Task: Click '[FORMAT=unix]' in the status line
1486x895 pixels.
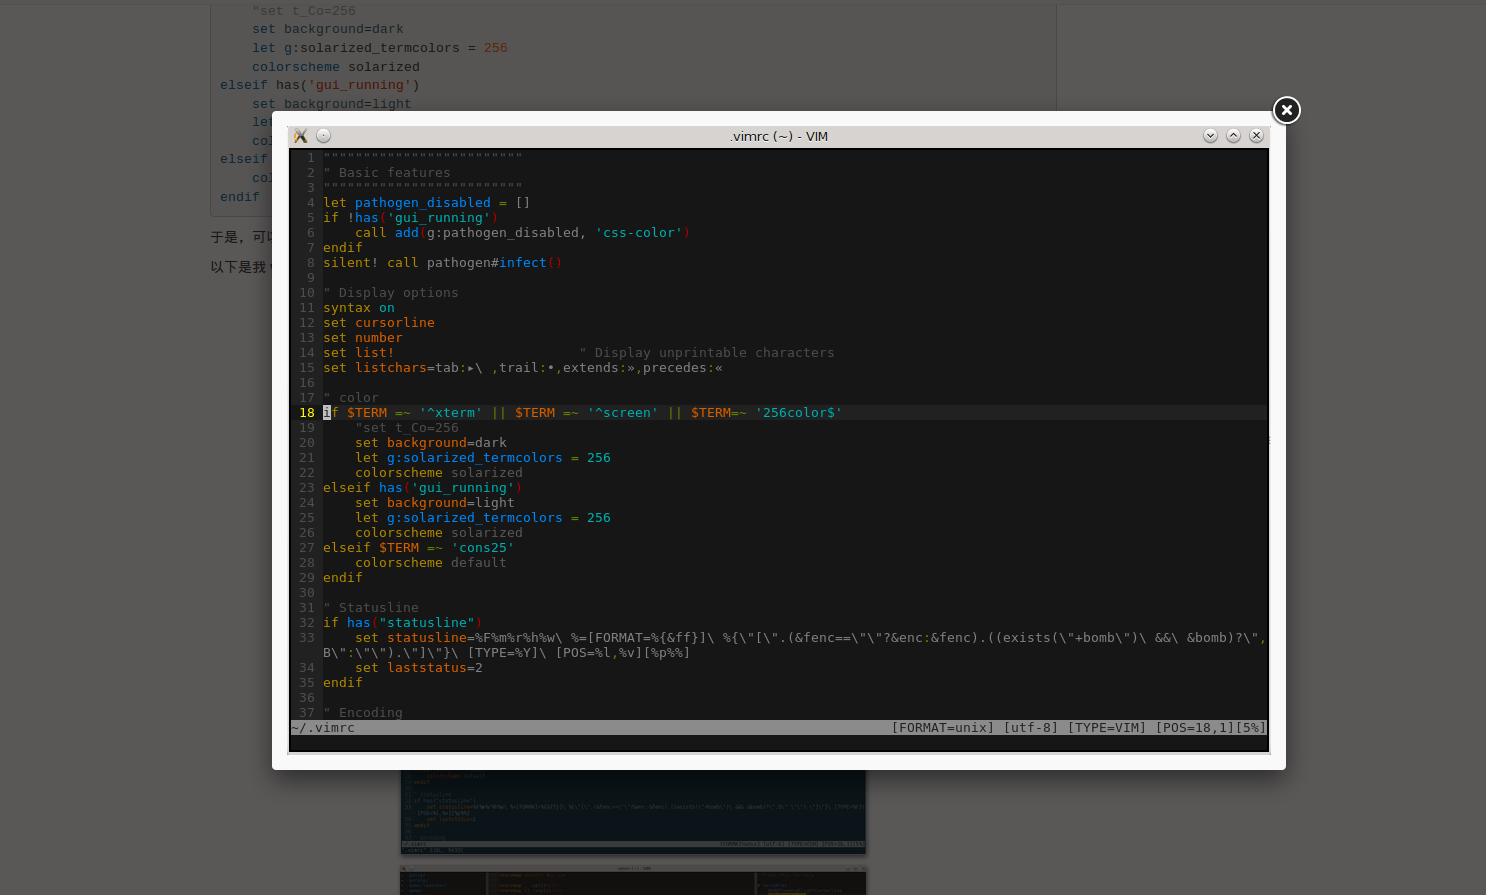Action: 943,728
